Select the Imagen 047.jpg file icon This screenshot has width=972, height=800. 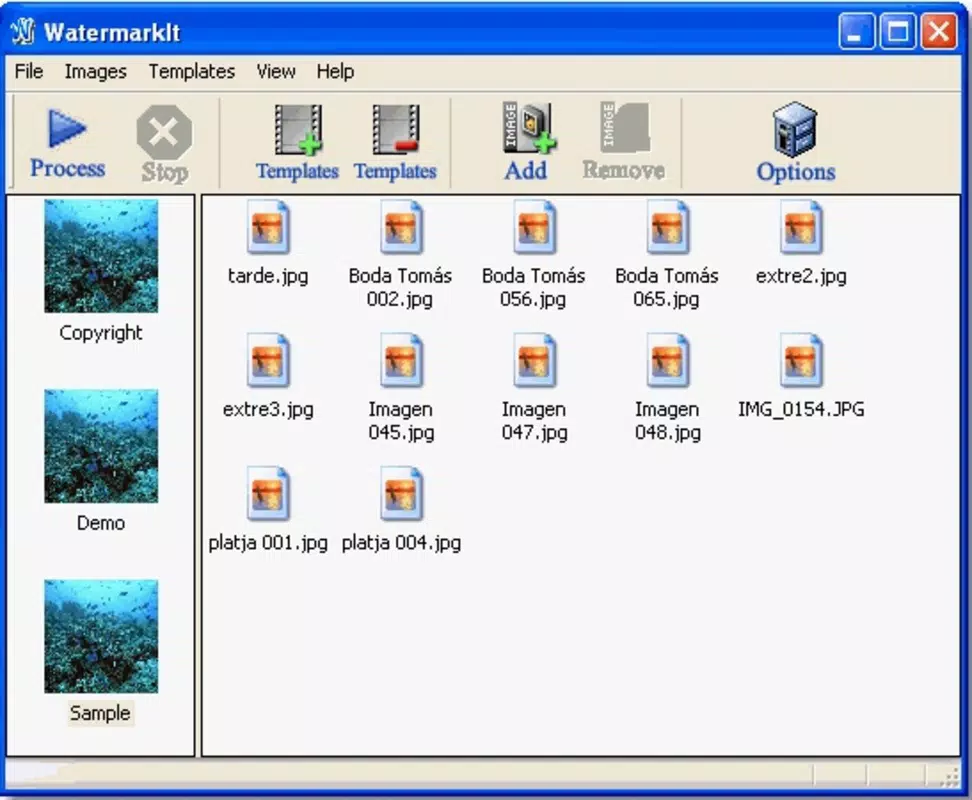pos(534,360)
